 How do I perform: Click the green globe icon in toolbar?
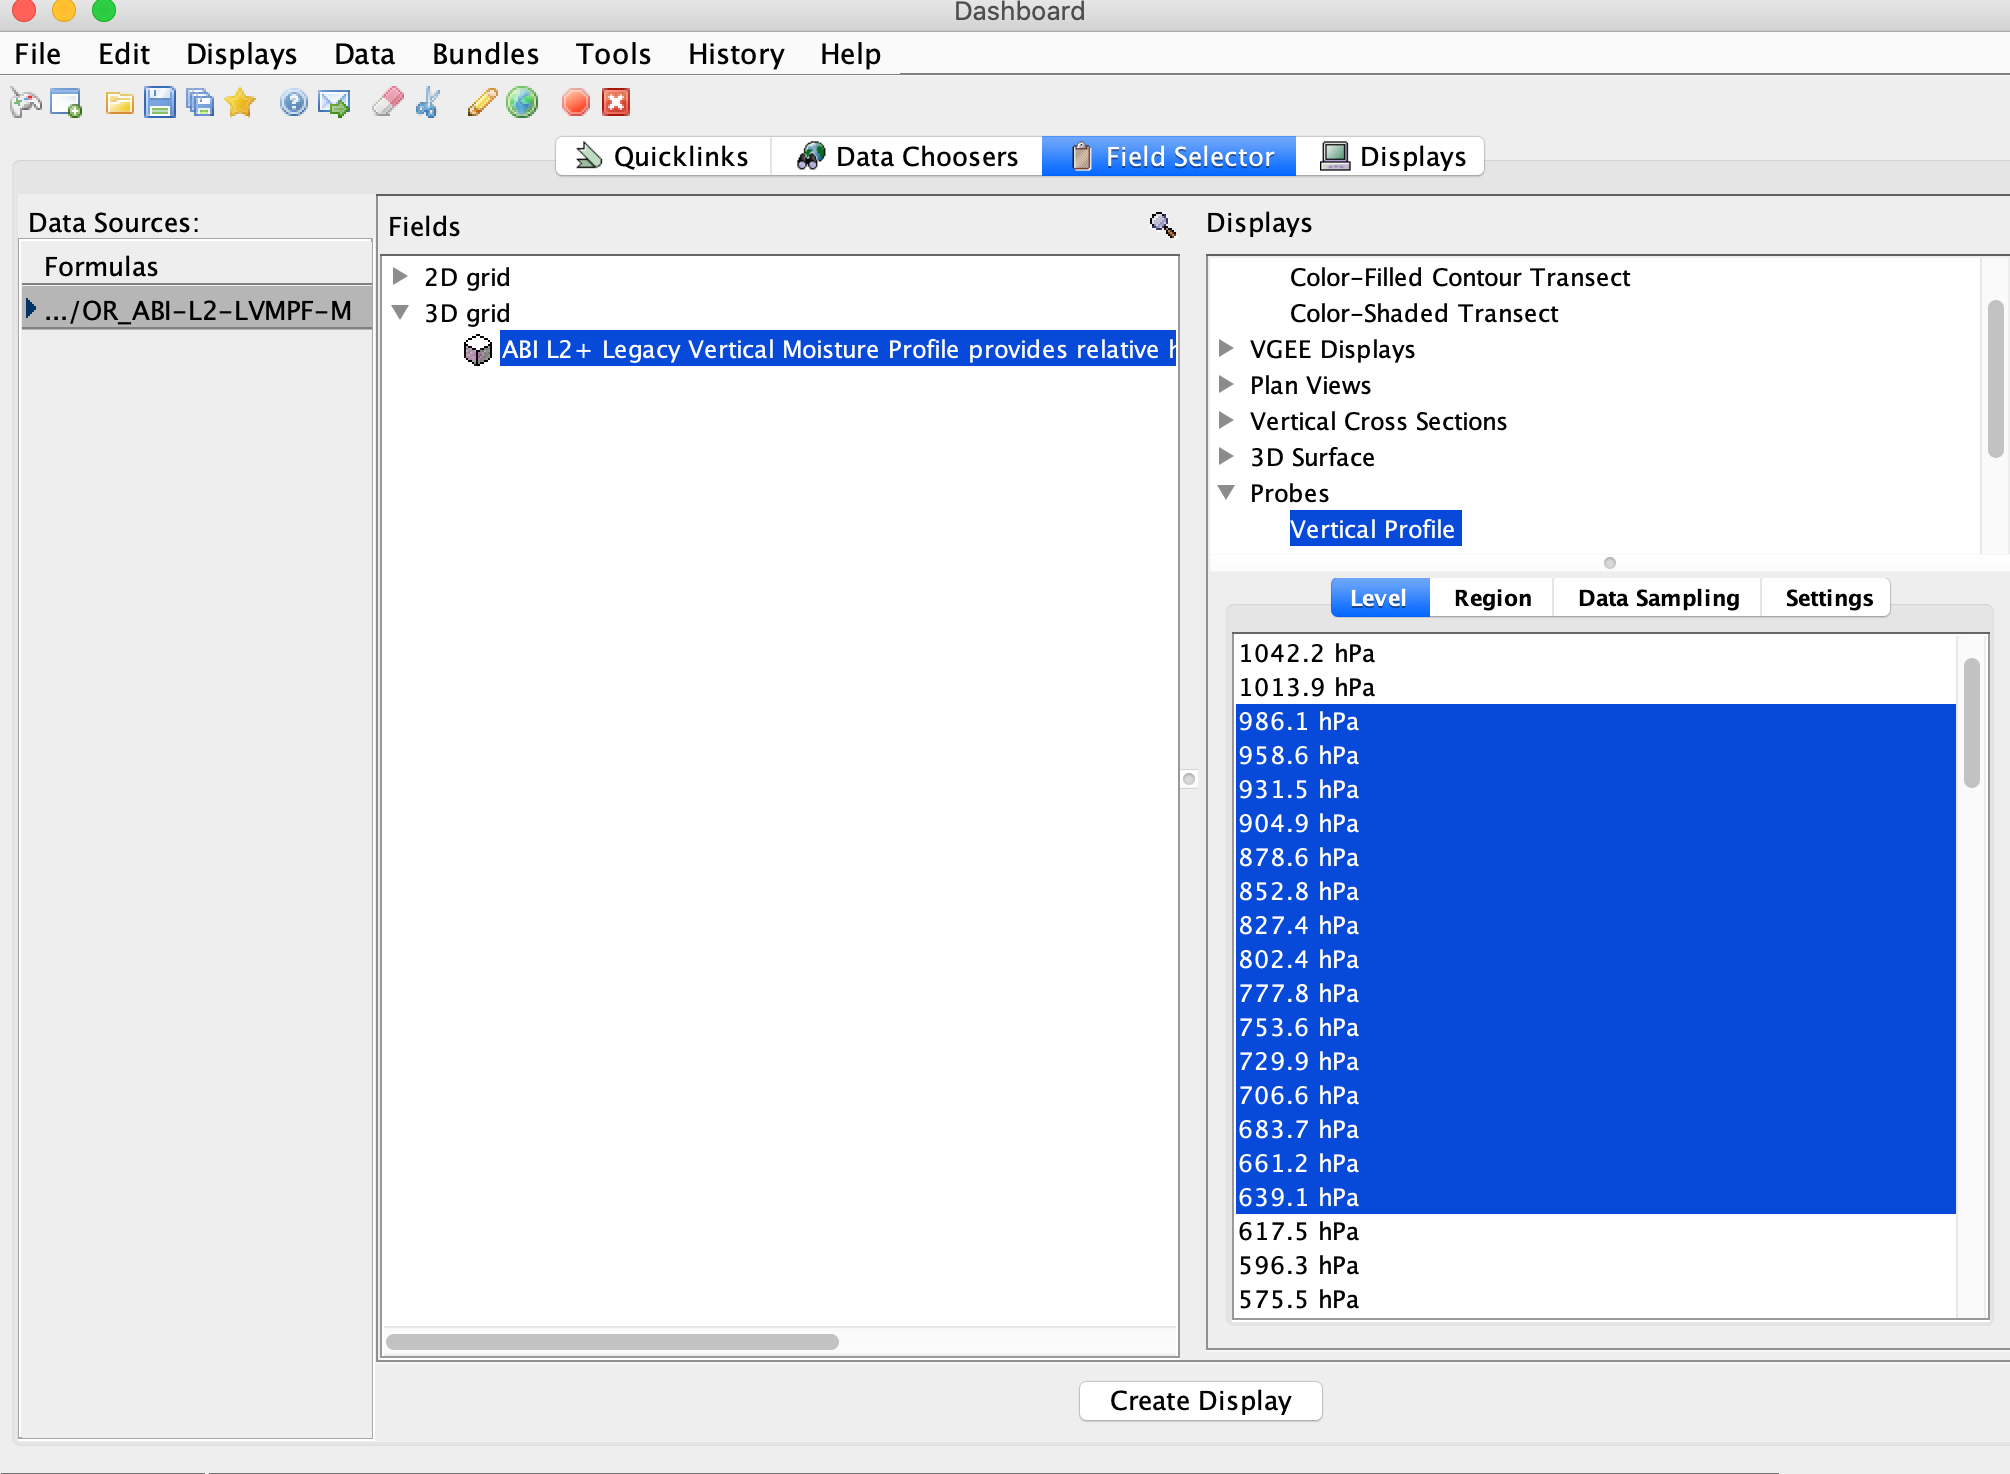(522, 102)
